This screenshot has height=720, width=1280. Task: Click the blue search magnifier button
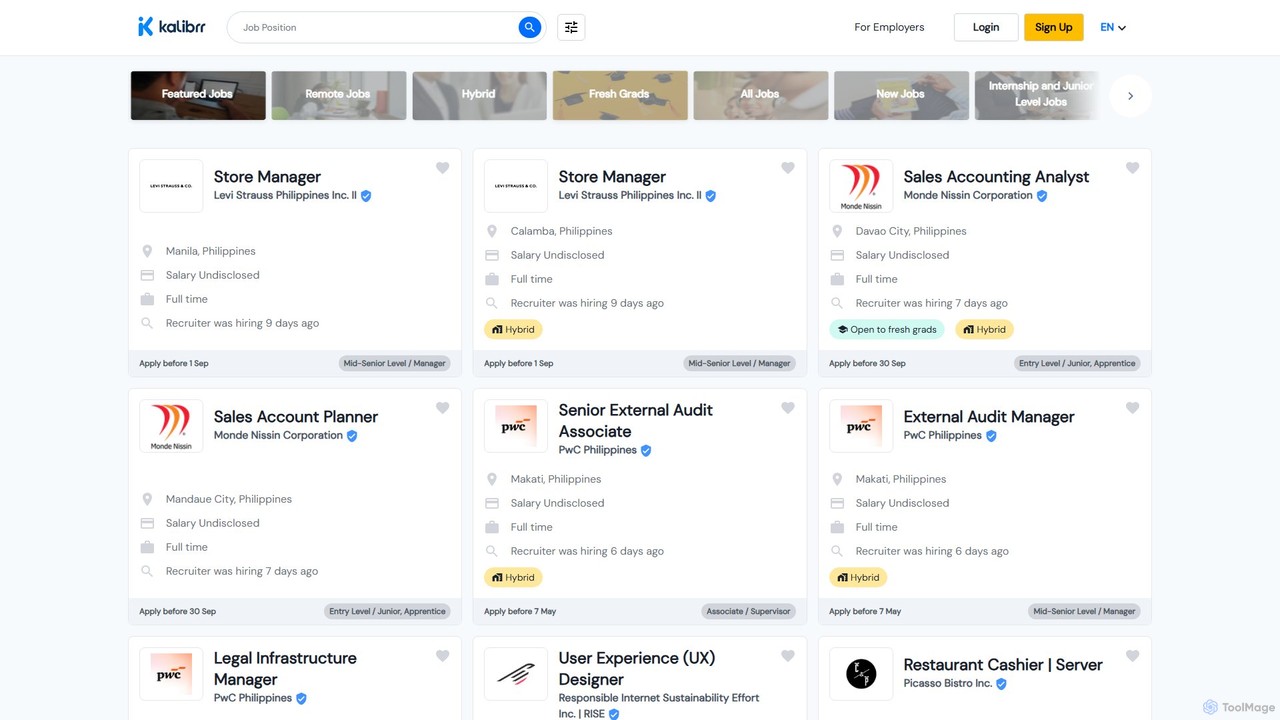tap(529, 27)
